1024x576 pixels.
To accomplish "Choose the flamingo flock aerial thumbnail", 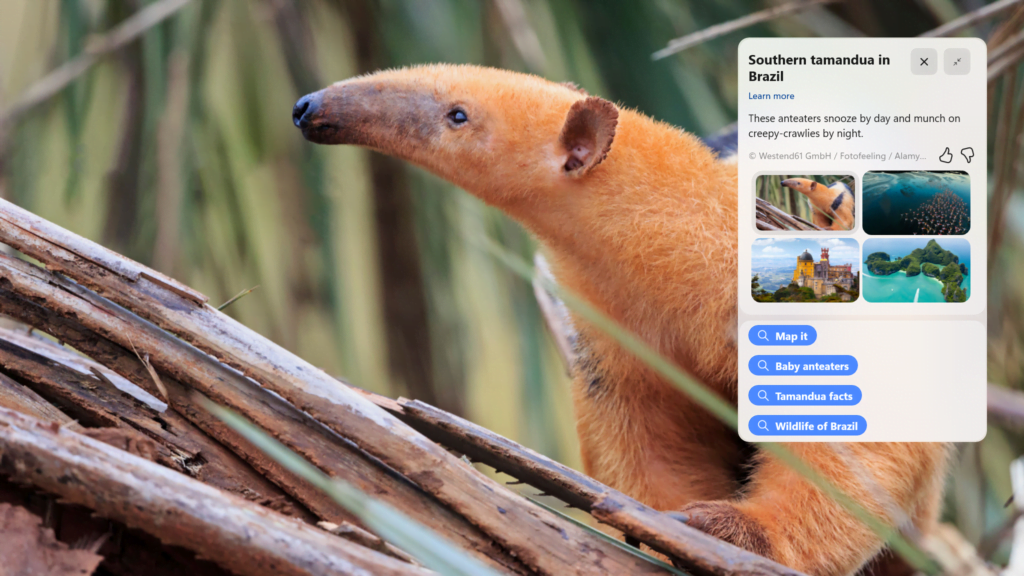I will pyautogui.click(x=916, y=202).
